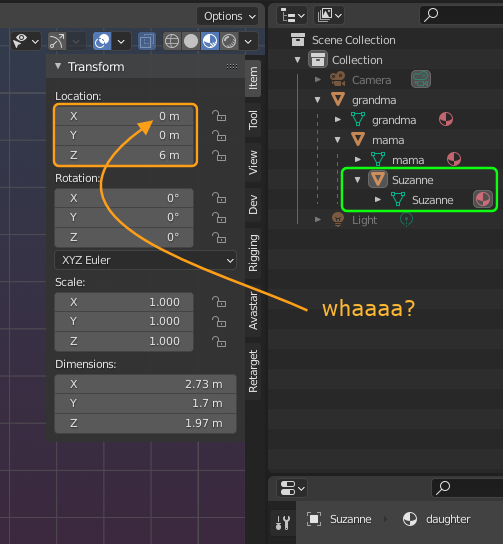
Task: Switch to the Rigging sidebar tab
Action: [253, 253]
